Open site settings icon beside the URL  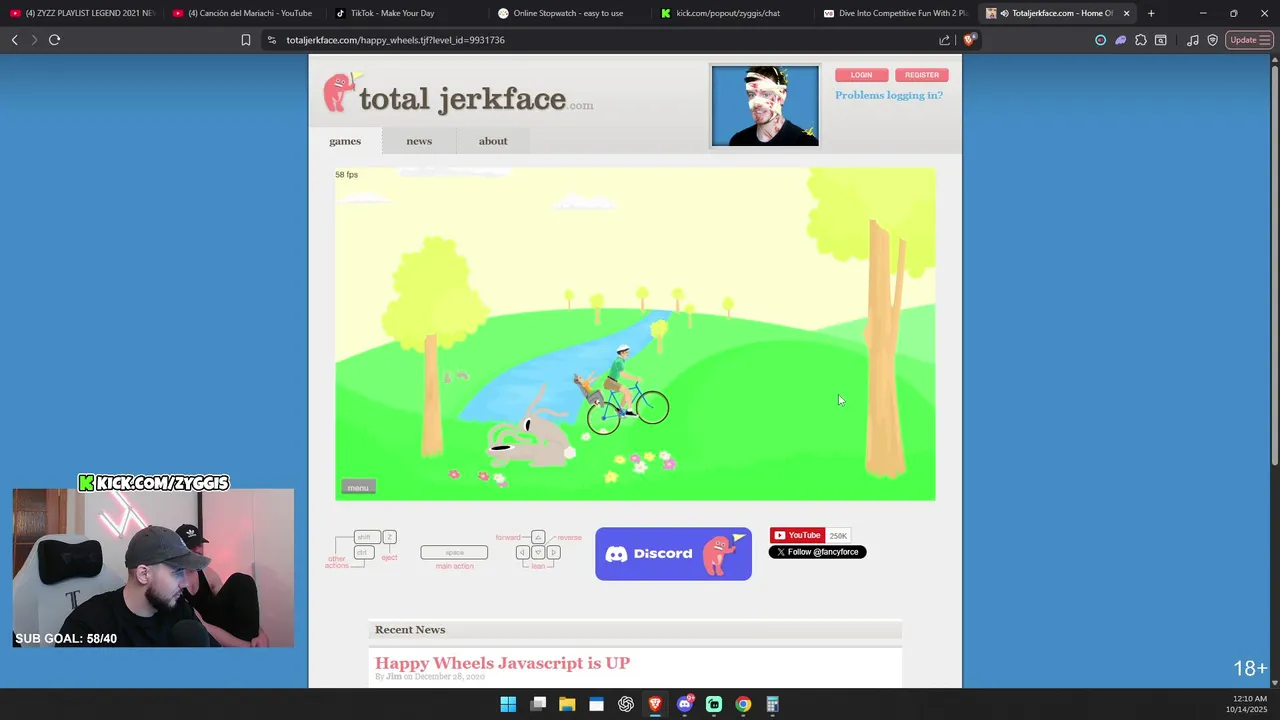click(x=271, y=40)
